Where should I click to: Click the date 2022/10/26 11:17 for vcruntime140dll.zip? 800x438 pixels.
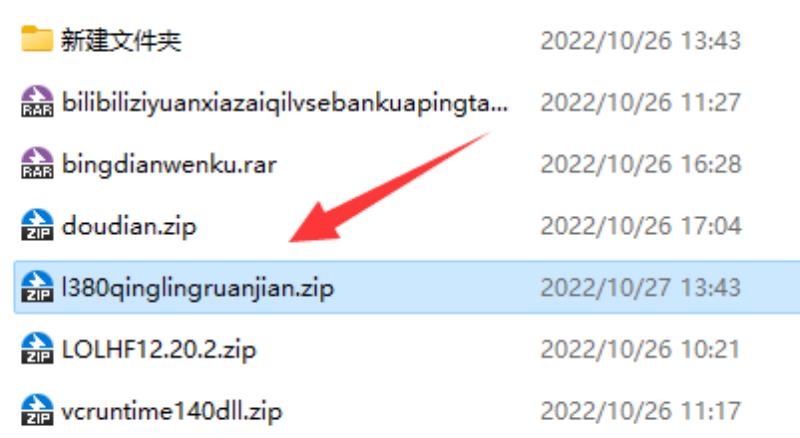[x=641, y=410]
